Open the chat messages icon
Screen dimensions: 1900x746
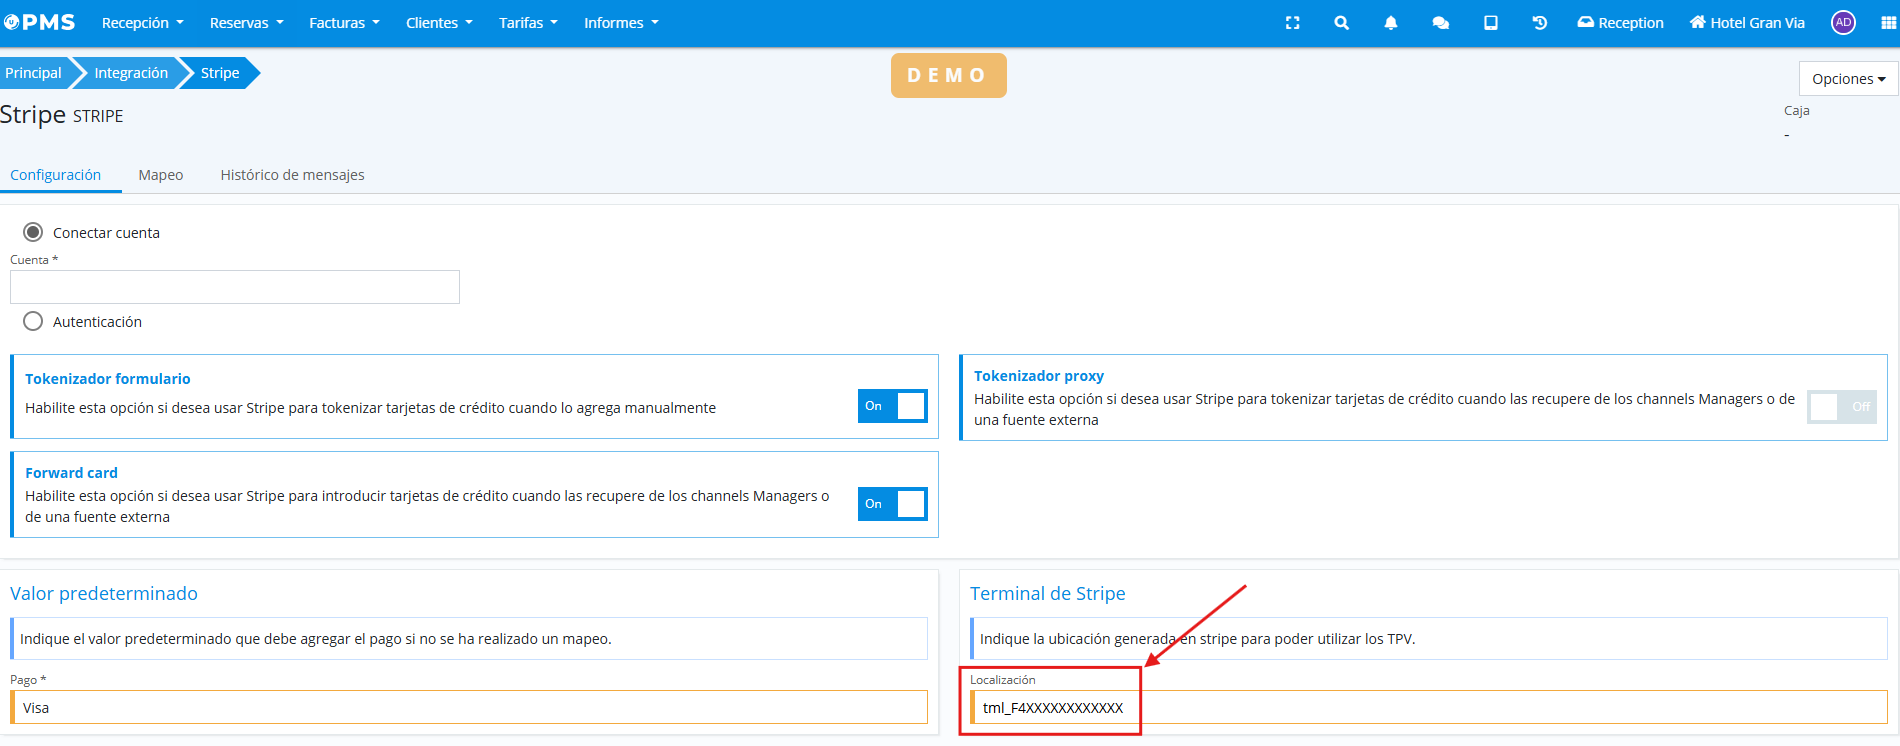coord(1440,23)
